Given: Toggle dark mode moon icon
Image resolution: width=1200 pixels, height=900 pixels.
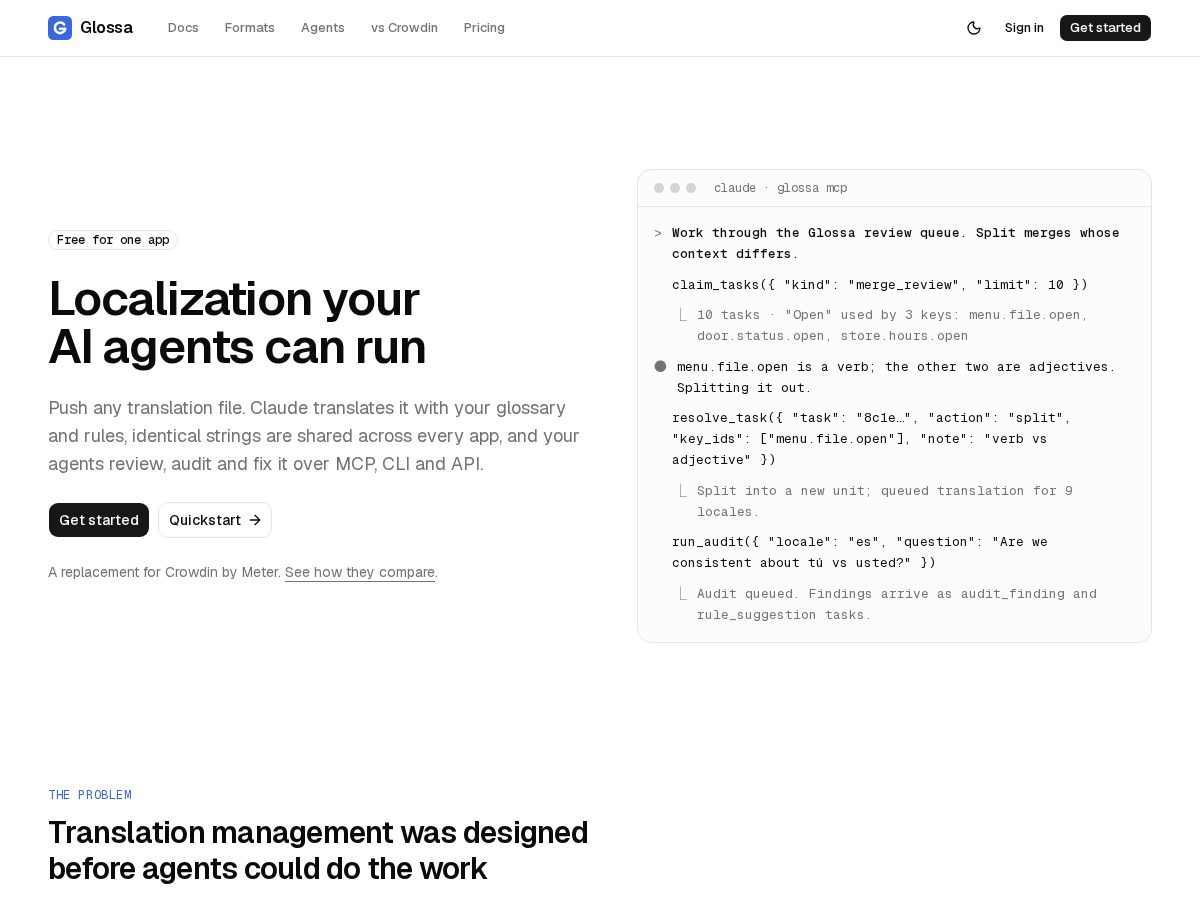Looking at the screenshot, I should pyautogui.click(x=974, y=28).
